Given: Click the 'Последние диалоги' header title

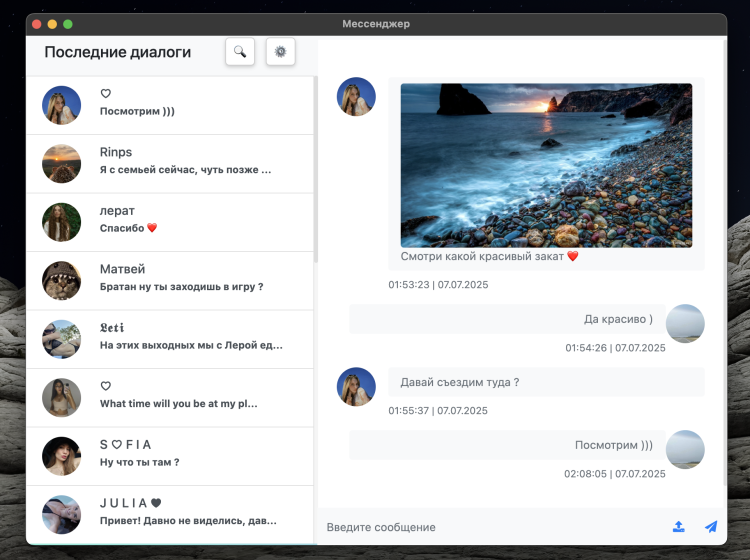Looking at the screenshot, I should (118, 52).
